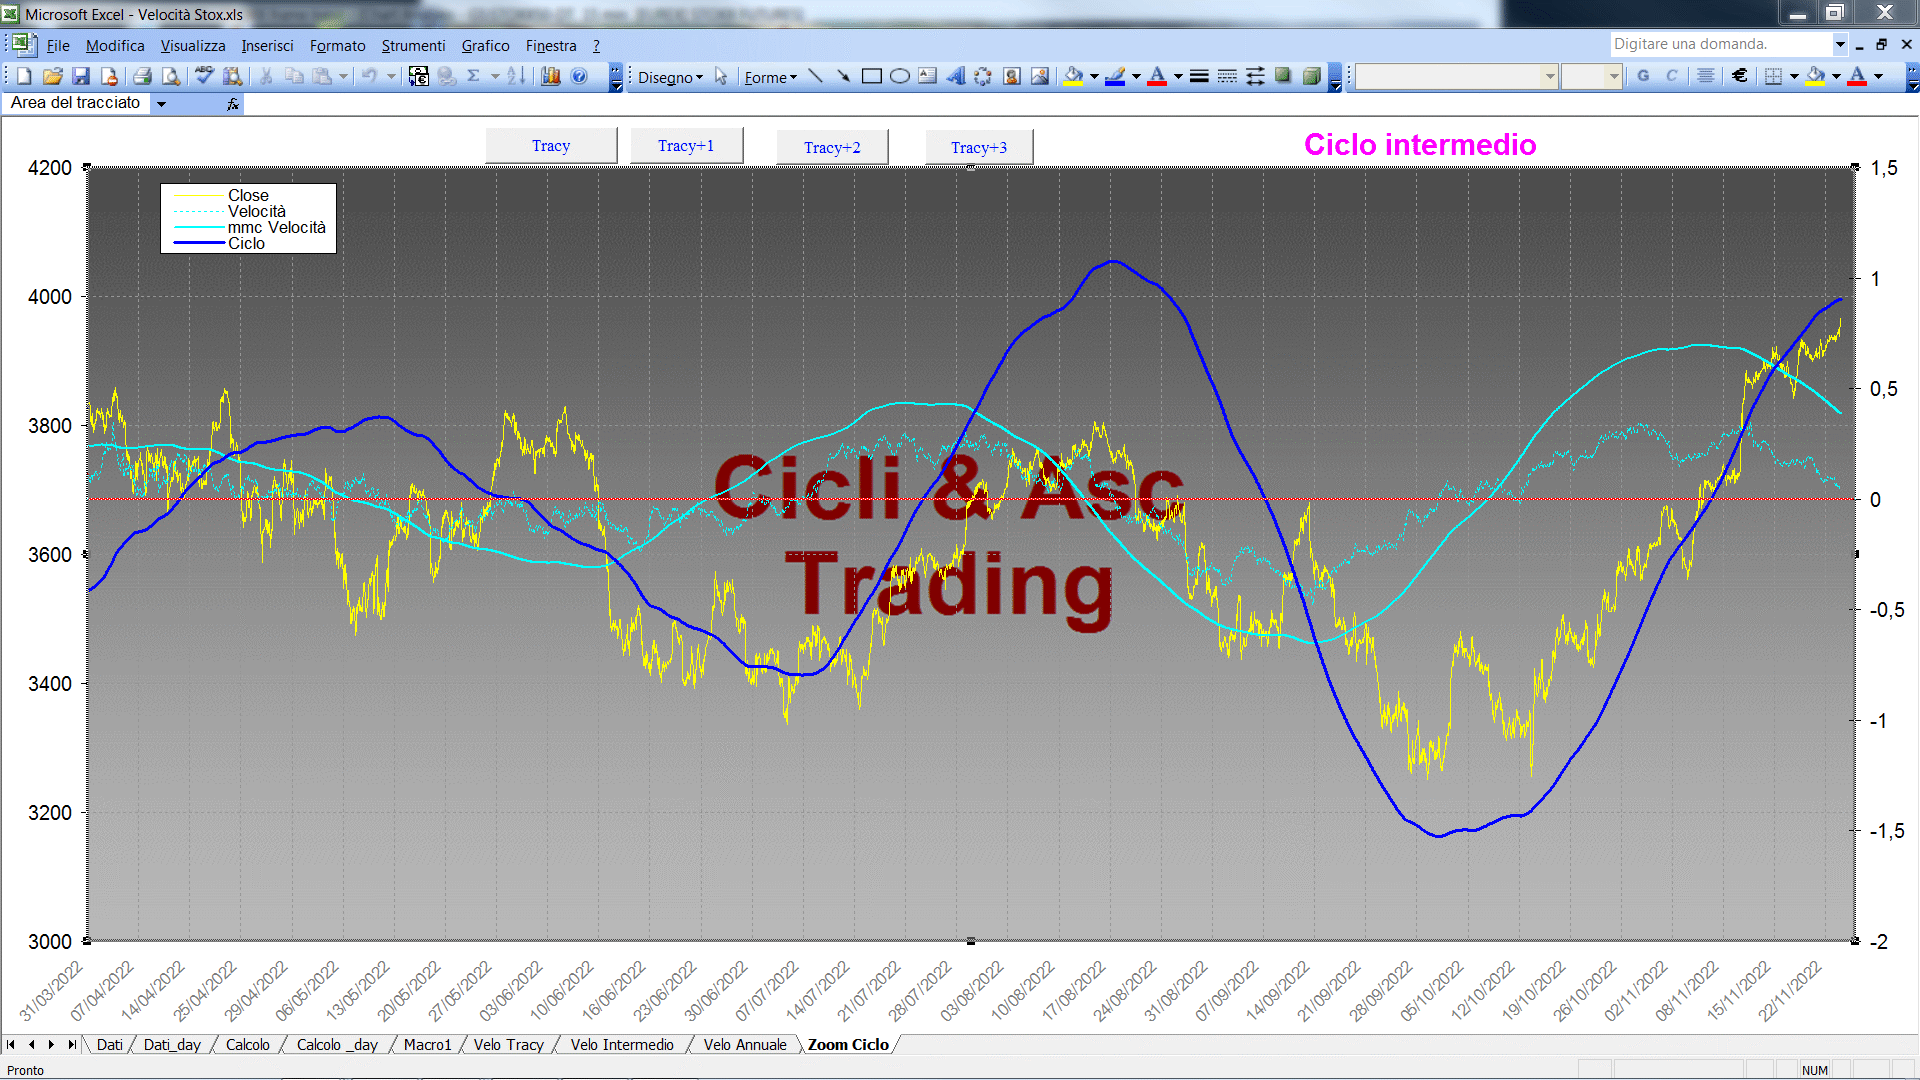The width and height of the screenshot is (1920, 1080).
Task: Open the Forme shapes menu
Action: pyautogui.click(x=770, y=77)
